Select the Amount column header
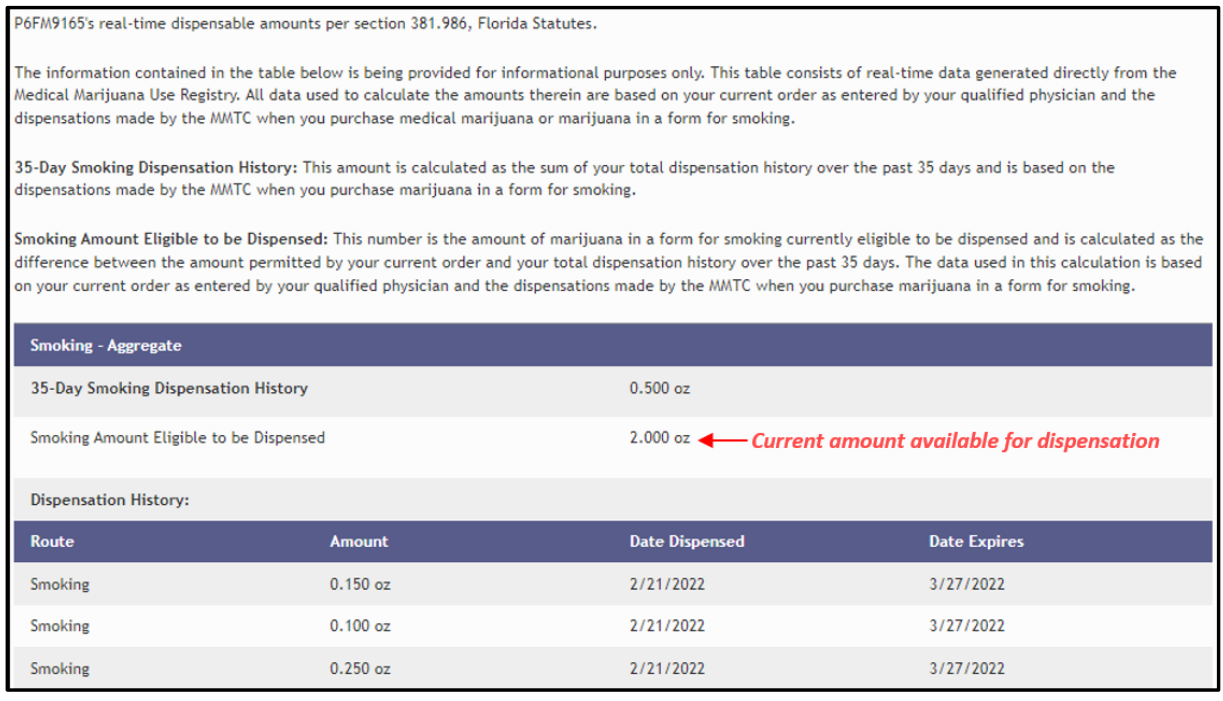Viewport: 1223px width, 701px height. 359,541
